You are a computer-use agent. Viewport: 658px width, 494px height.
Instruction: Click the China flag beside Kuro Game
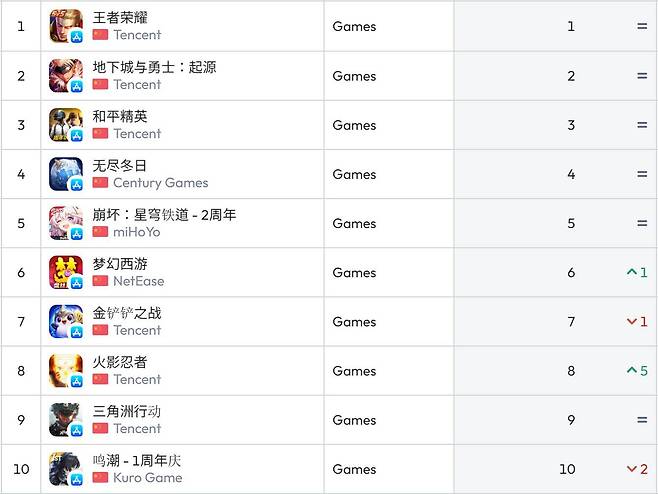(x=100, y=478)
